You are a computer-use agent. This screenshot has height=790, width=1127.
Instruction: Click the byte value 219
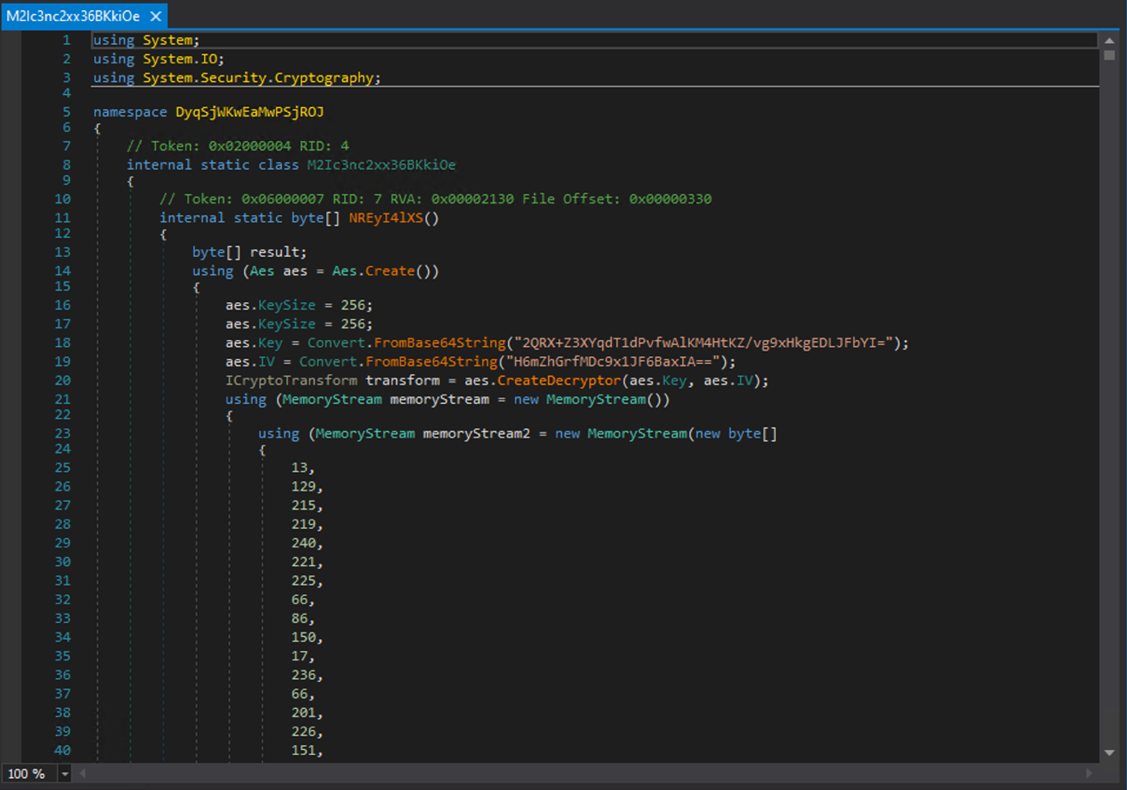pos(303,524)
